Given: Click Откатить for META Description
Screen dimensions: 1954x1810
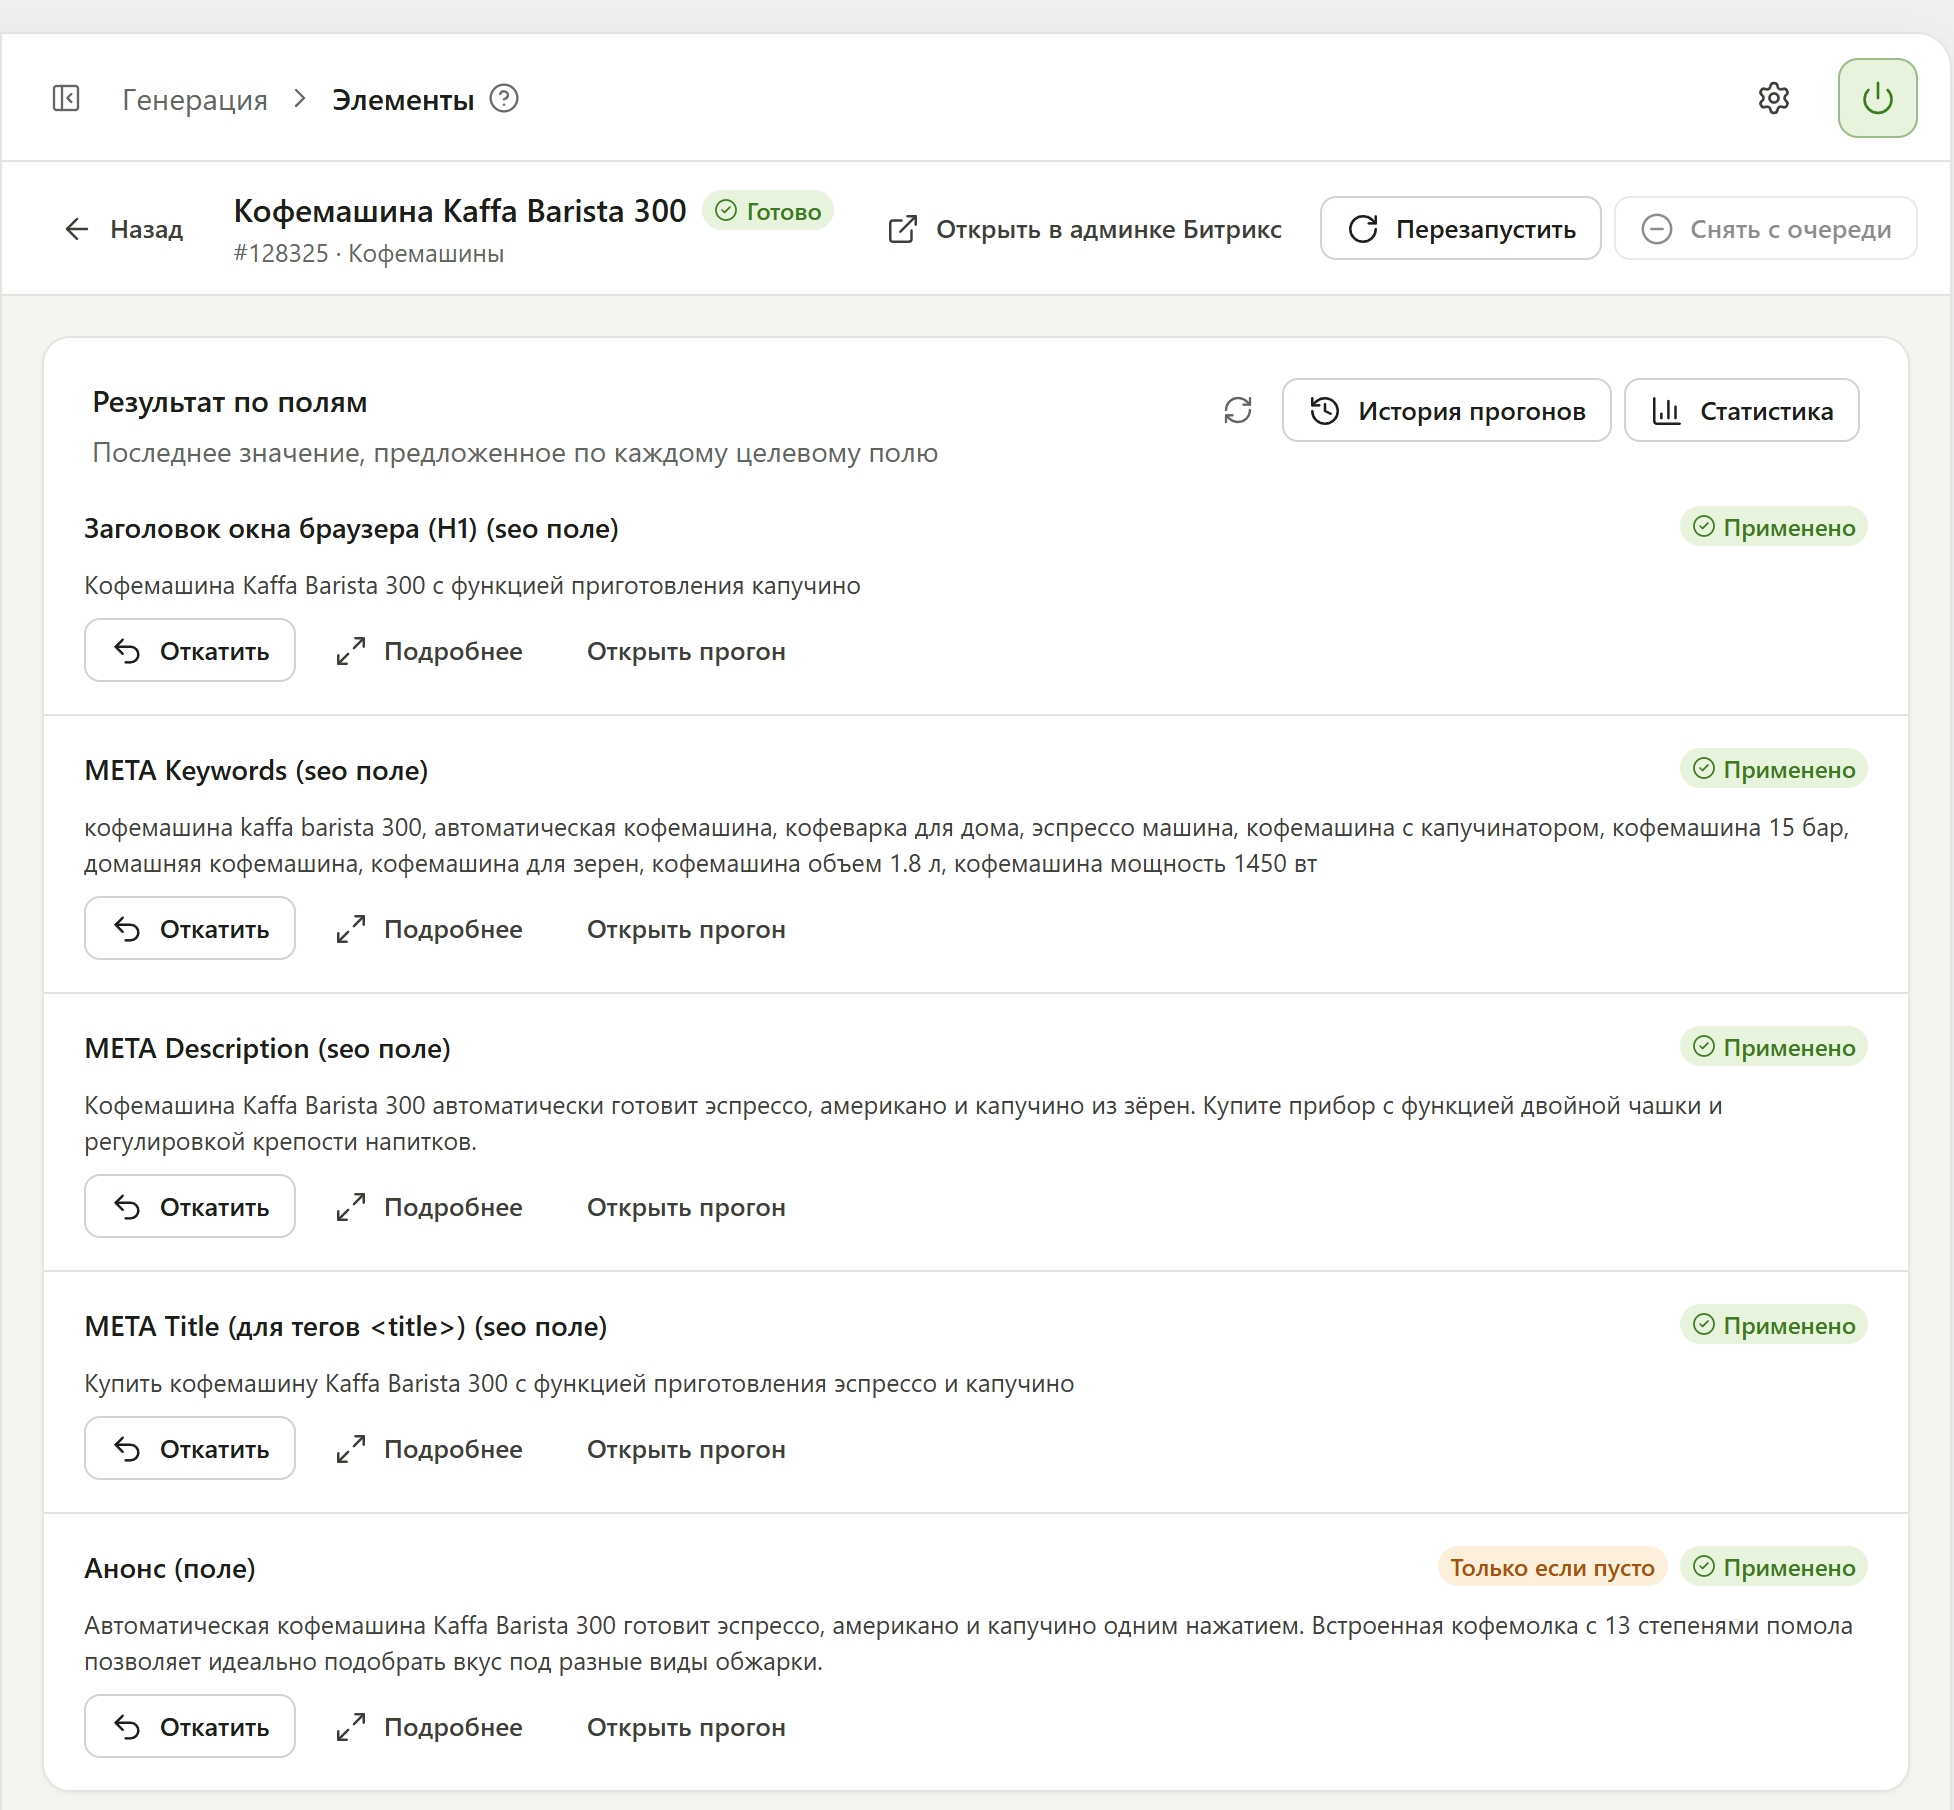Looking at the screenshot, I should click(x=190, y=1207).
